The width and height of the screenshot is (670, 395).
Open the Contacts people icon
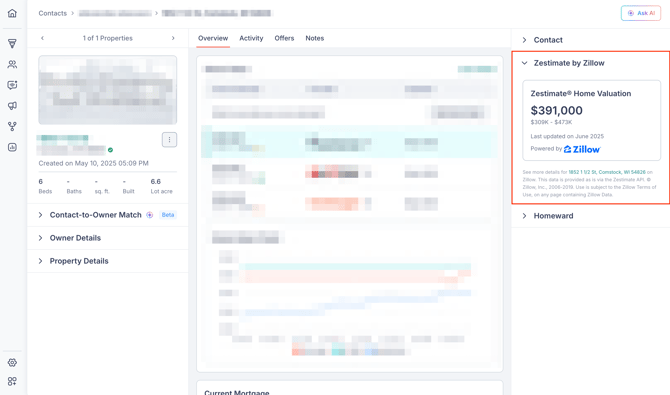point(12,65)
